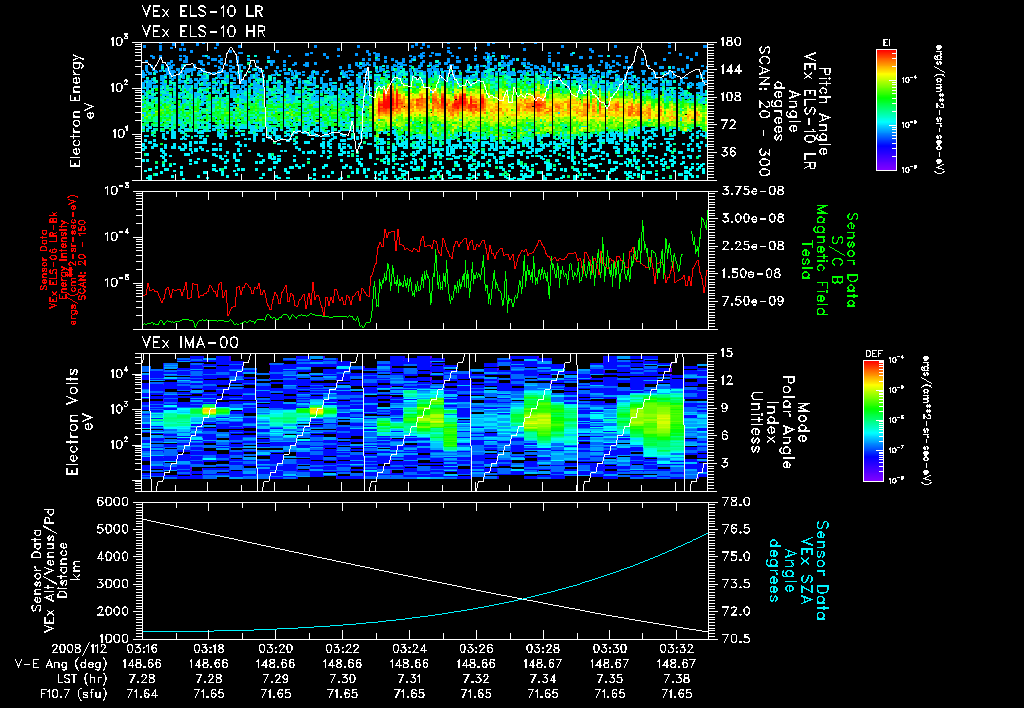Click the F10.7 value '71.64'

click(x=142, y=694)
